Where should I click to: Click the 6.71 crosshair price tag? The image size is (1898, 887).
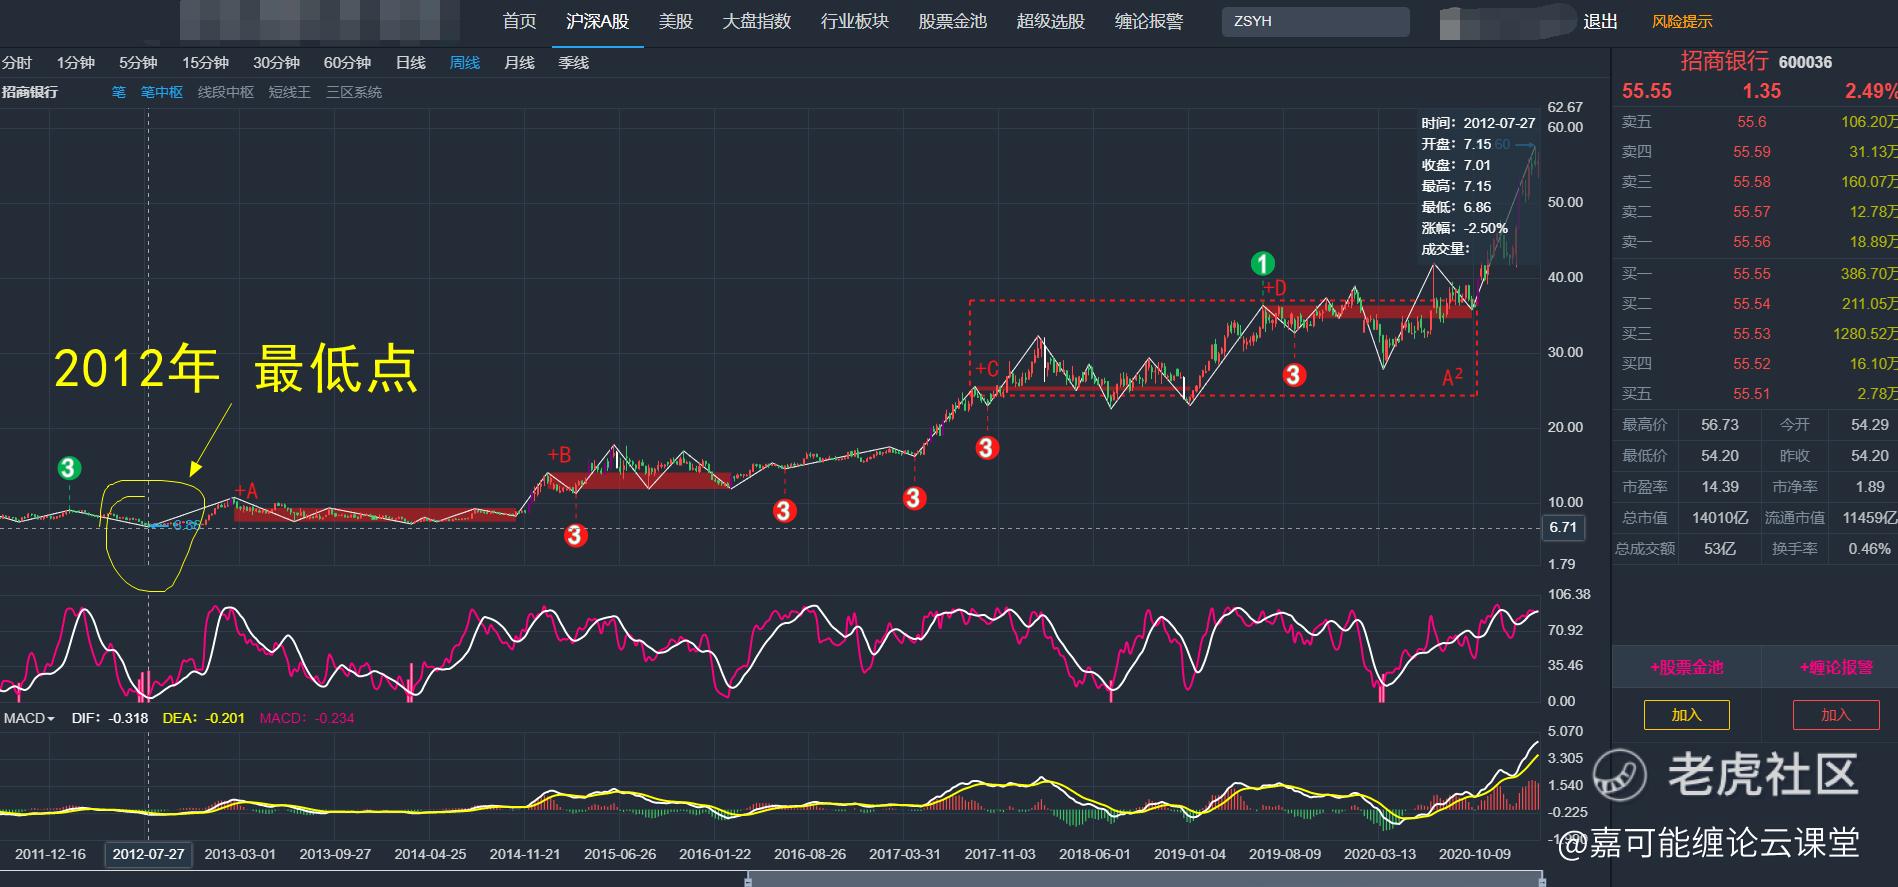tap(1563, 527)
